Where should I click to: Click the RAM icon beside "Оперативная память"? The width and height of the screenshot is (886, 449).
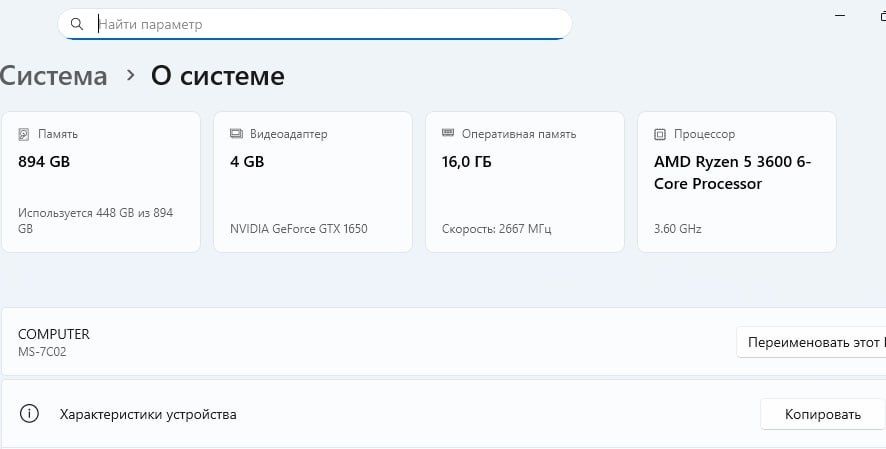tap(448, 134)
